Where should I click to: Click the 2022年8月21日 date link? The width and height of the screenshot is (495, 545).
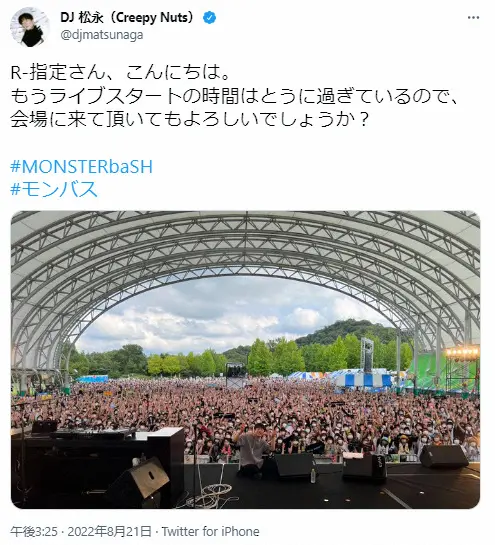coord(109,531)
